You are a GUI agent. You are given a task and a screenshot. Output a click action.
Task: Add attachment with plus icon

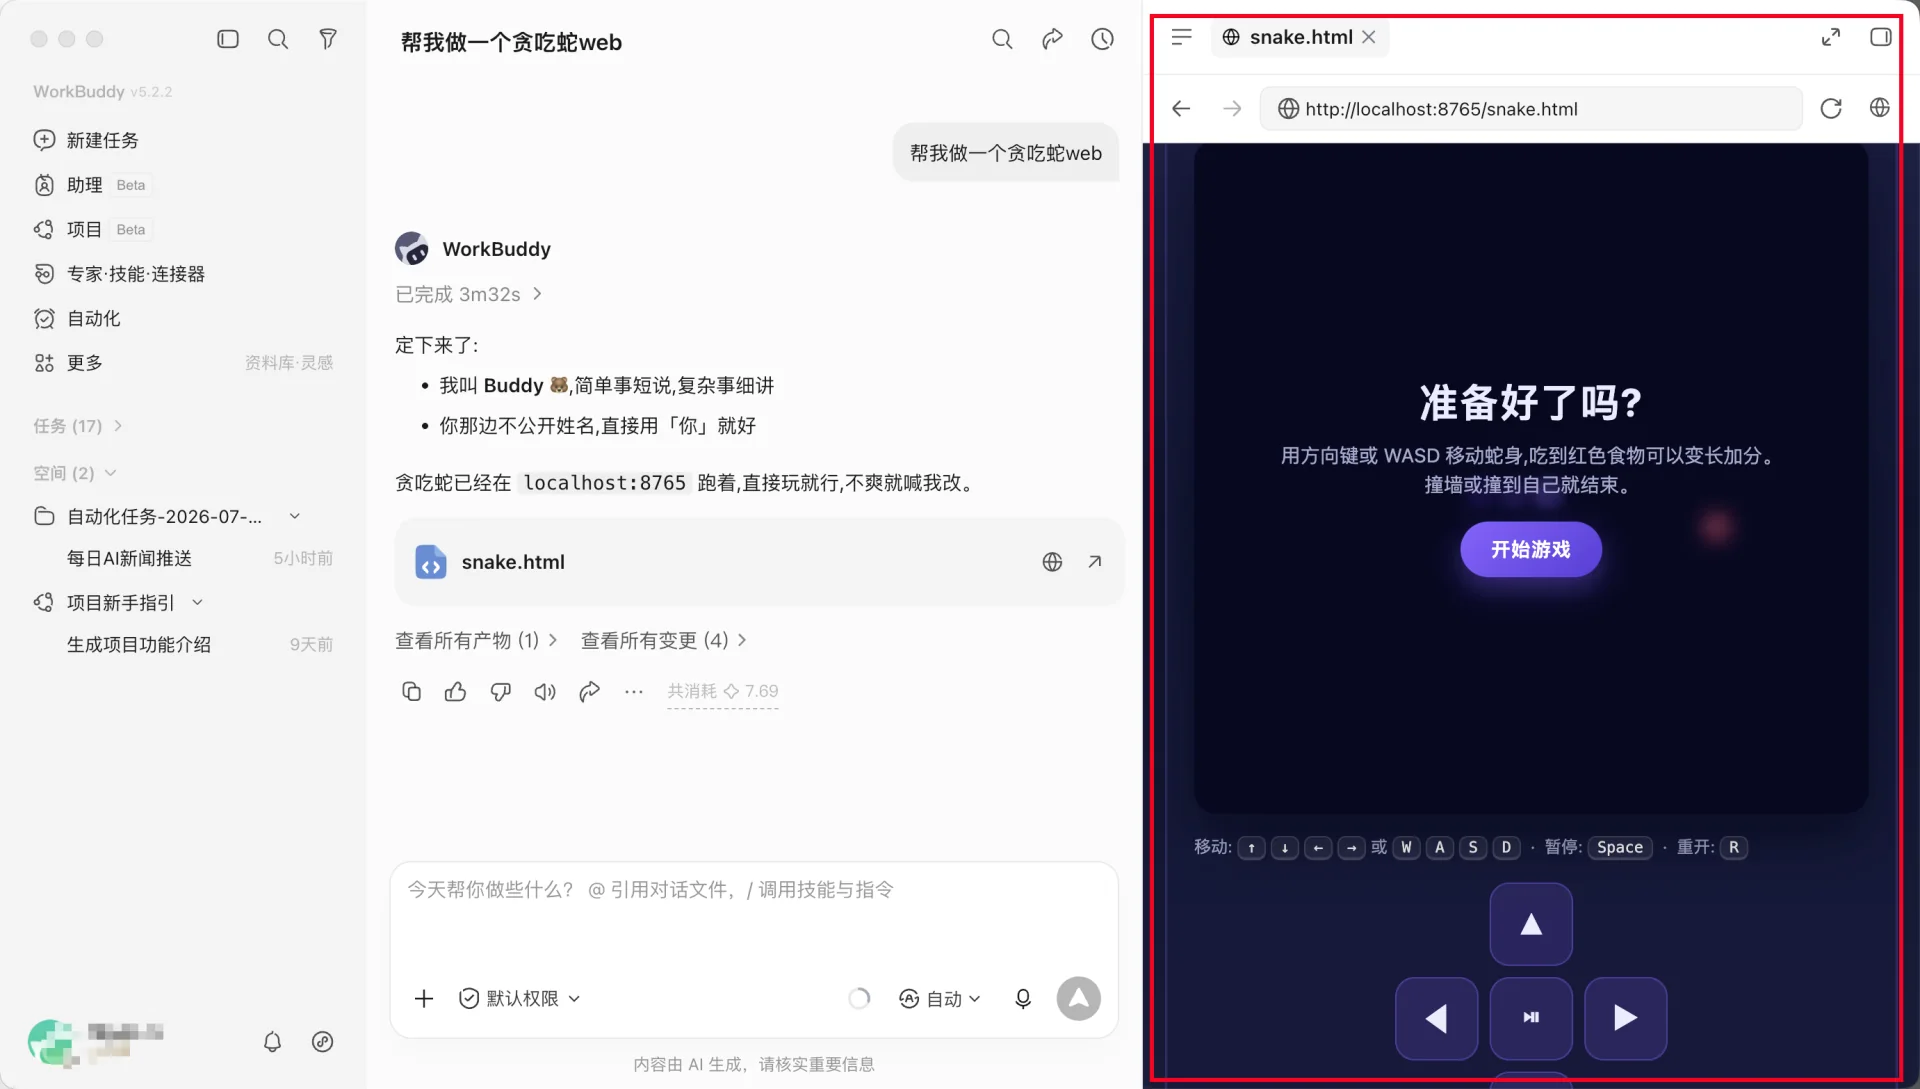click(x=424, y=998)
